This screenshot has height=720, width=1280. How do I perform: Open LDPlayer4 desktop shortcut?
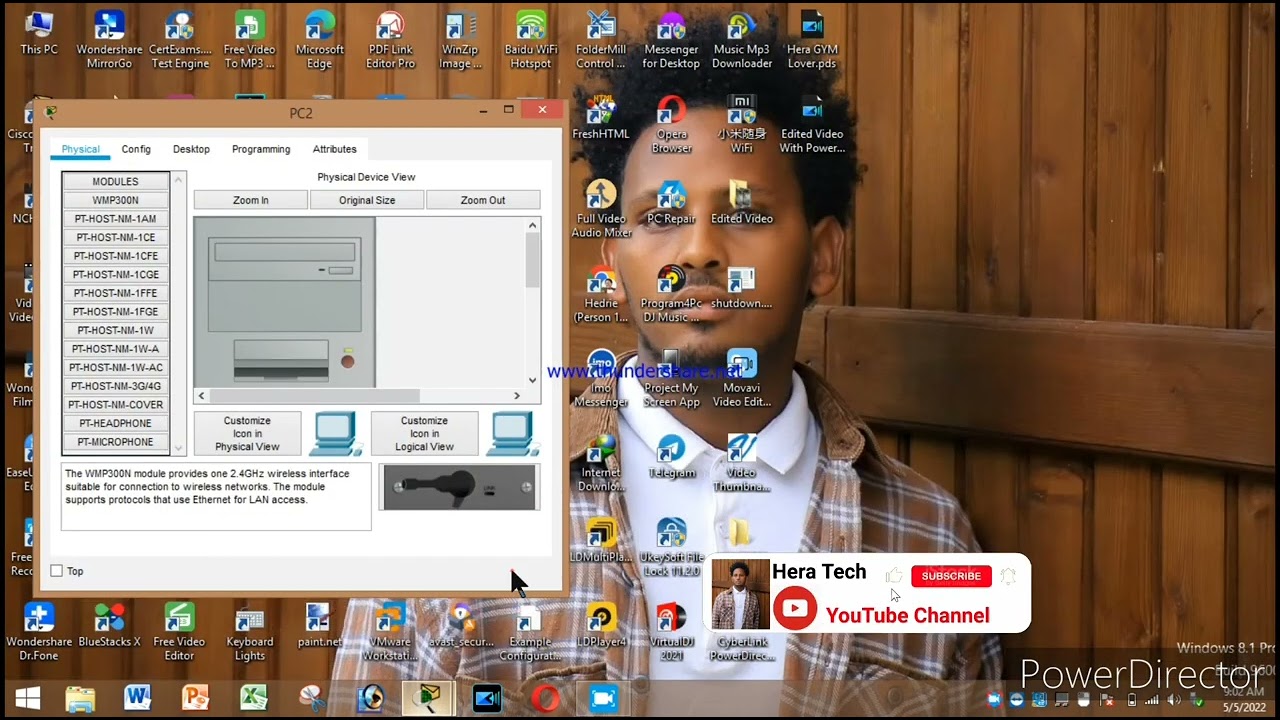click(601, 625)
